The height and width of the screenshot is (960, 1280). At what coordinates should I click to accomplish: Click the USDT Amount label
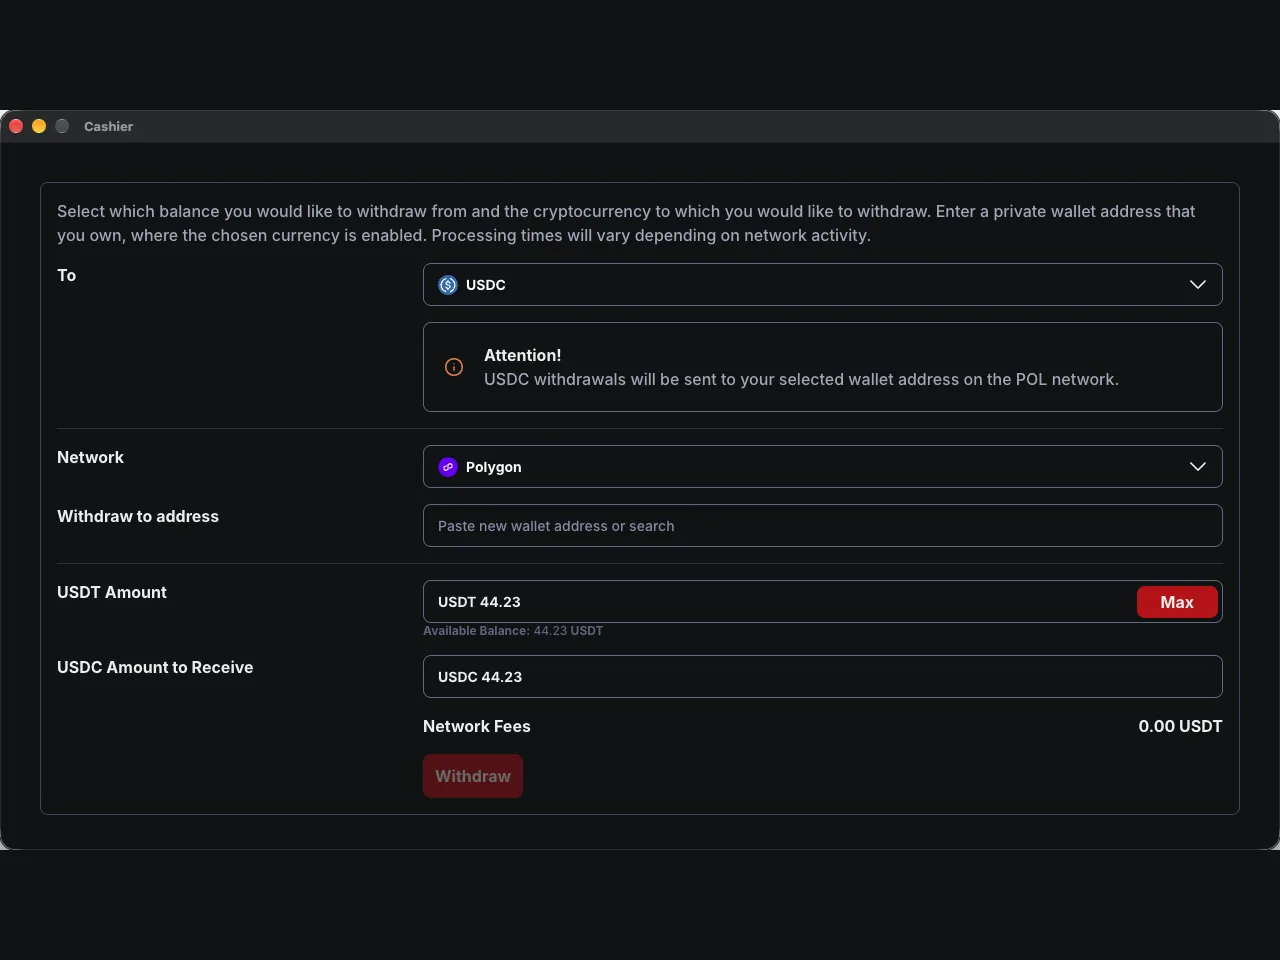click(x=112, y=592)
